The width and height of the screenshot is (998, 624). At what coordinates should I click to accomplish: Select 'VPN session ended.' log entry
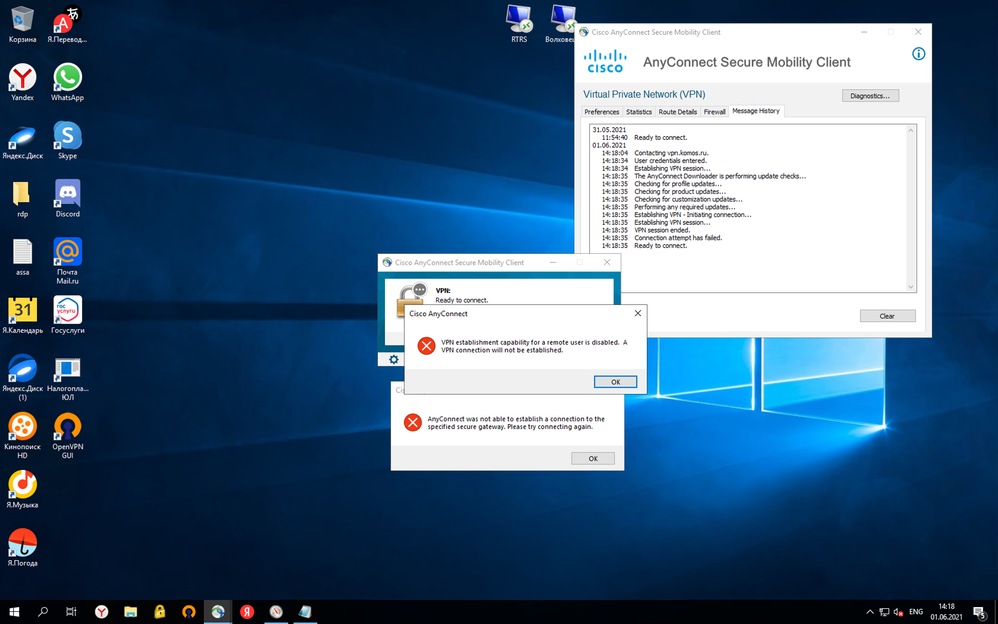(662, 230)
